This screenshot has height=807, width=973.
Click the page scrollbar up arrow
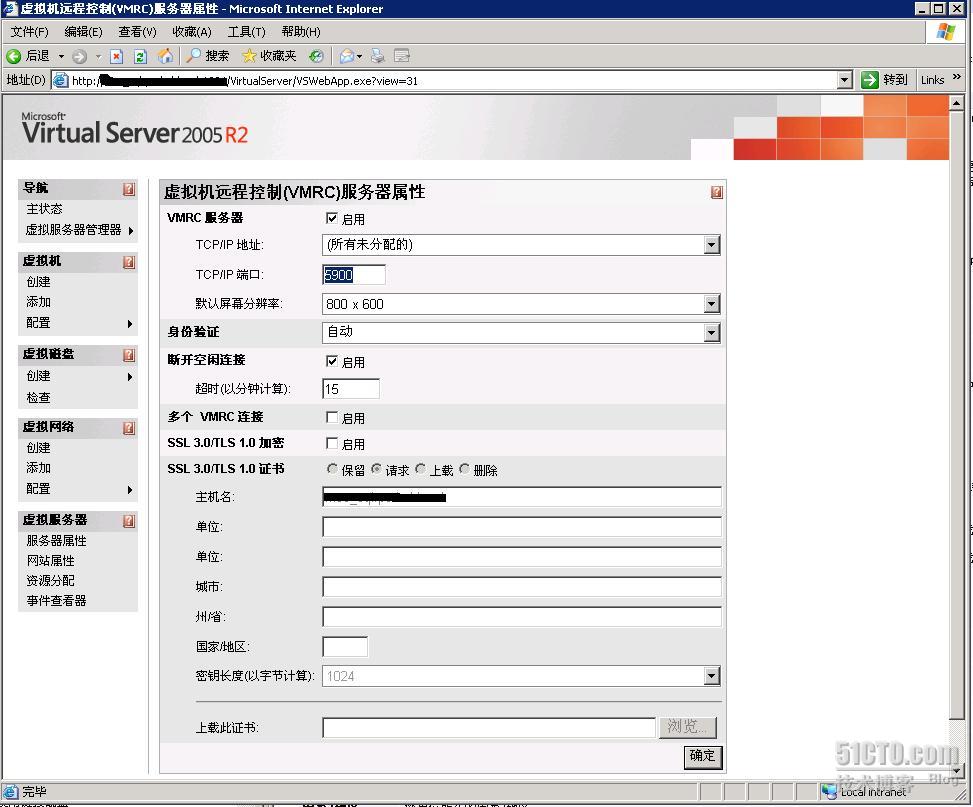click(x=956, y=103)
